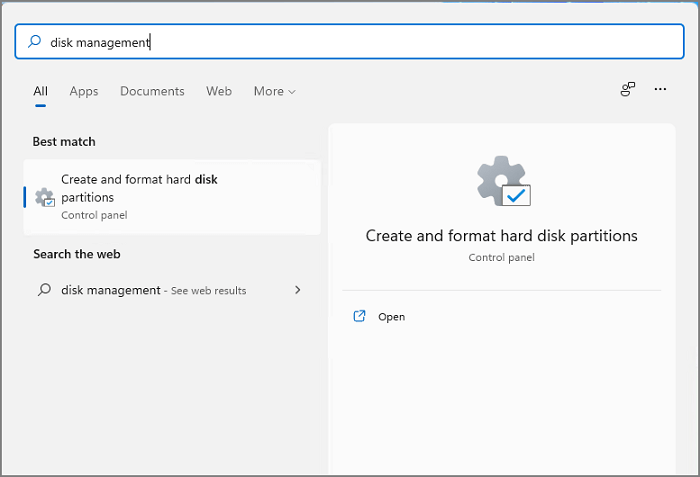Viewport: 700px width, 477px height.
Task: Click the preview pane title 'Create and format hard disk partitions'
Action: pyautogui.click(x=501, y=236)
